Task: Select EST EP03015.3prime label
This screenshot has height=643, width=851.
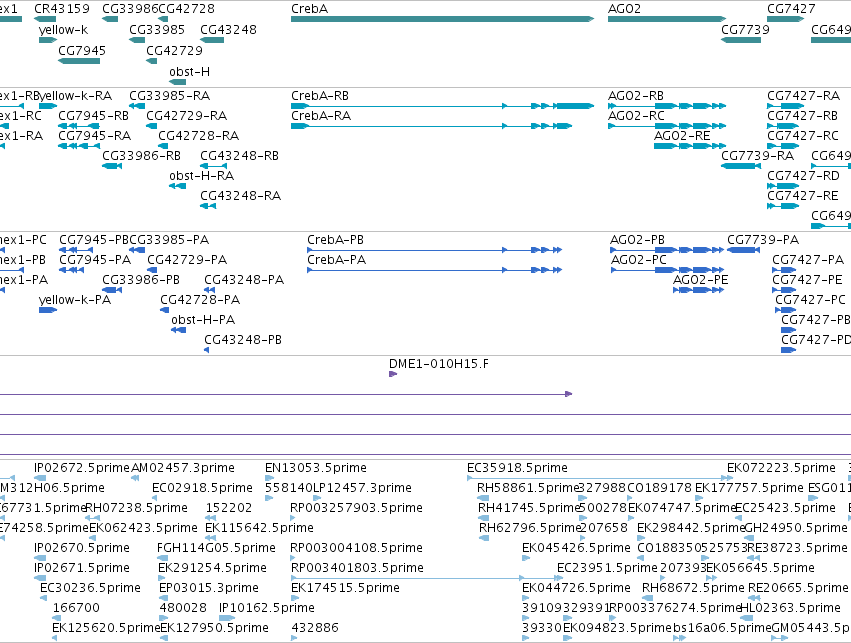Action: point(209,588)
